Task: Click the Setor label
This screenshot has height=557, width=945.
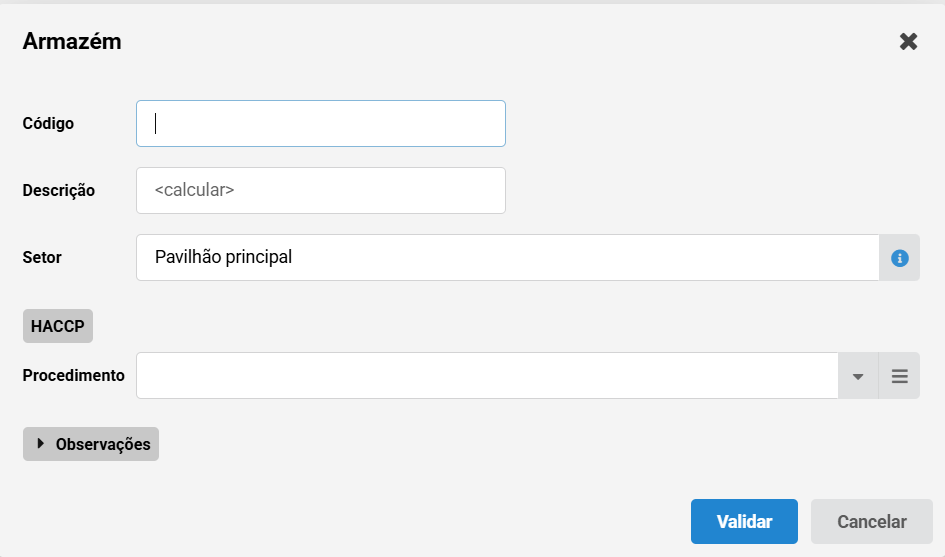Action: click(x=42, y=257)
